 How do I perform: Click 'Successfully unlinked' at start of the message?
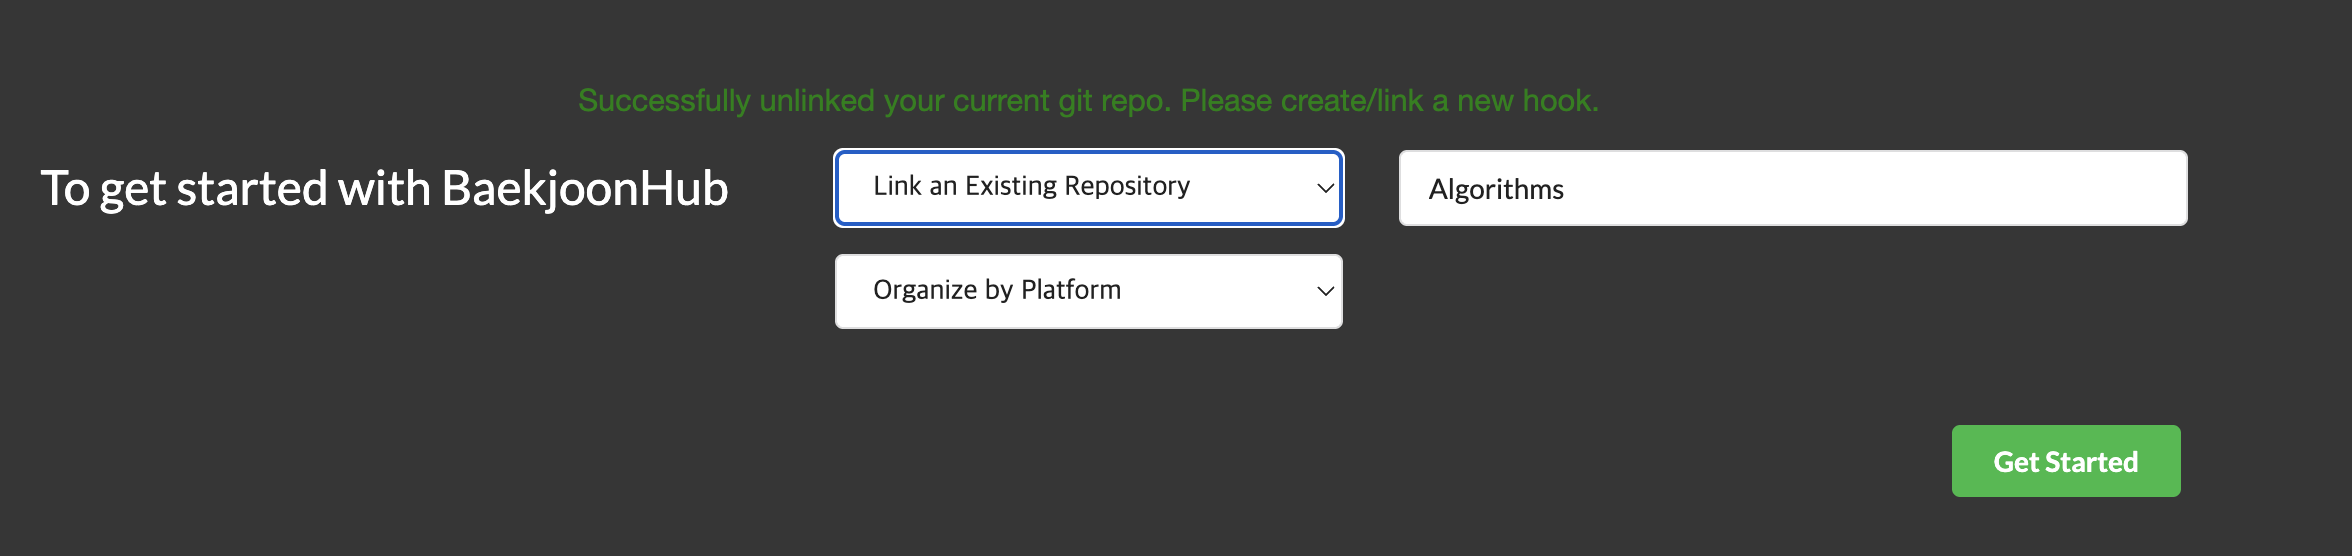[x=664, y=101]
